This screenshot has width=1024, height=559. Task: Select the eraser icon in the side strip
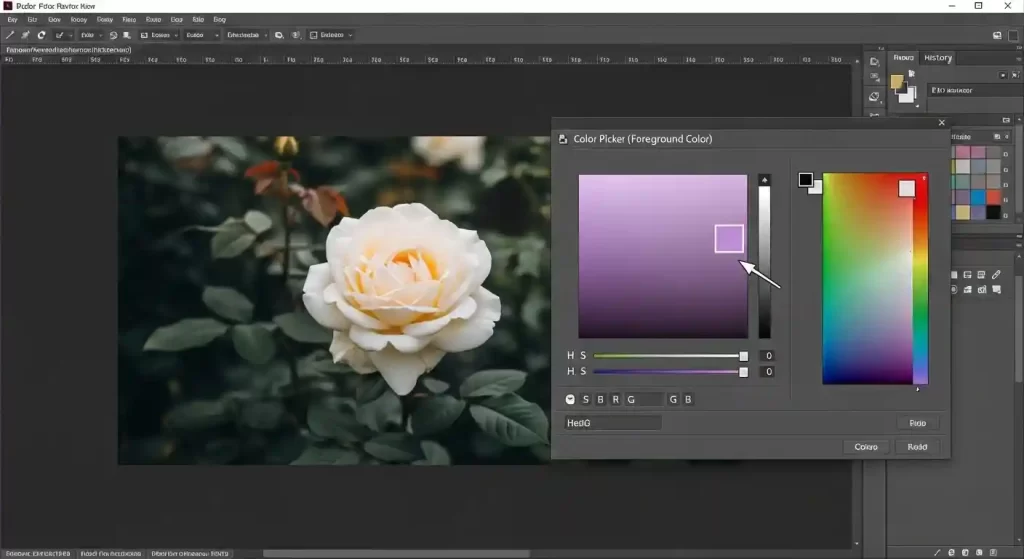tap(874, 97)
